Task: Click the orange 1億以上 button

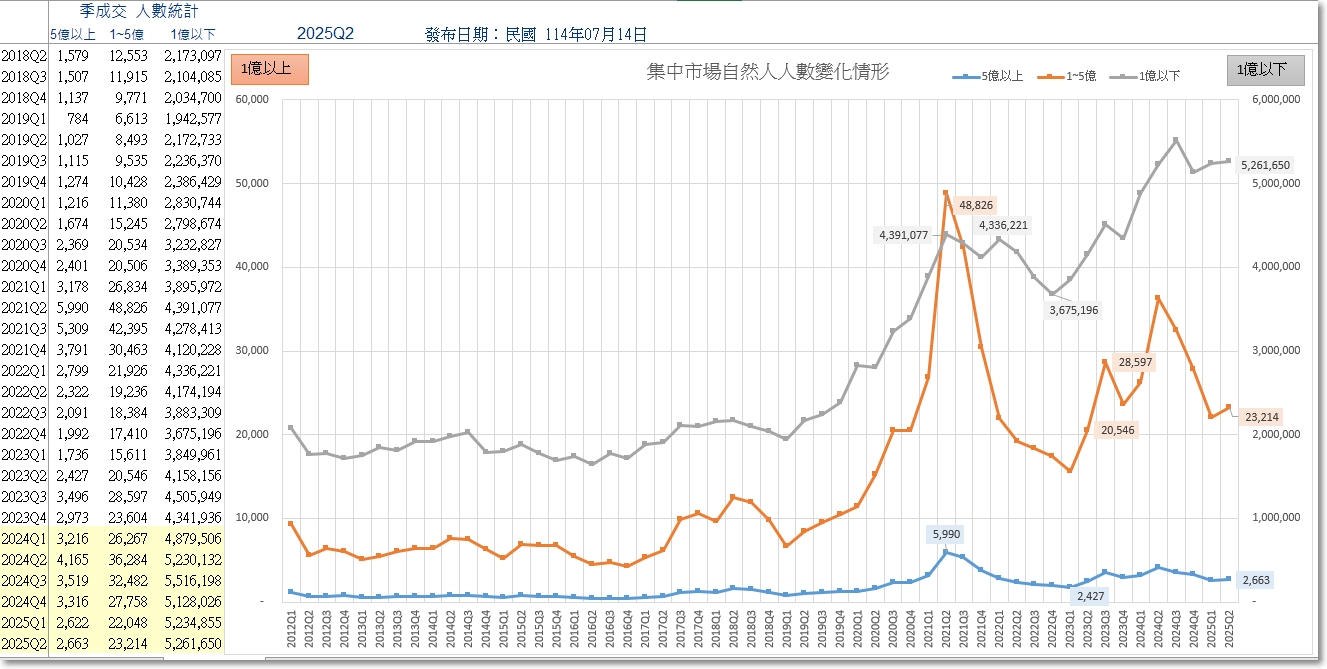Action: (269, 70)
